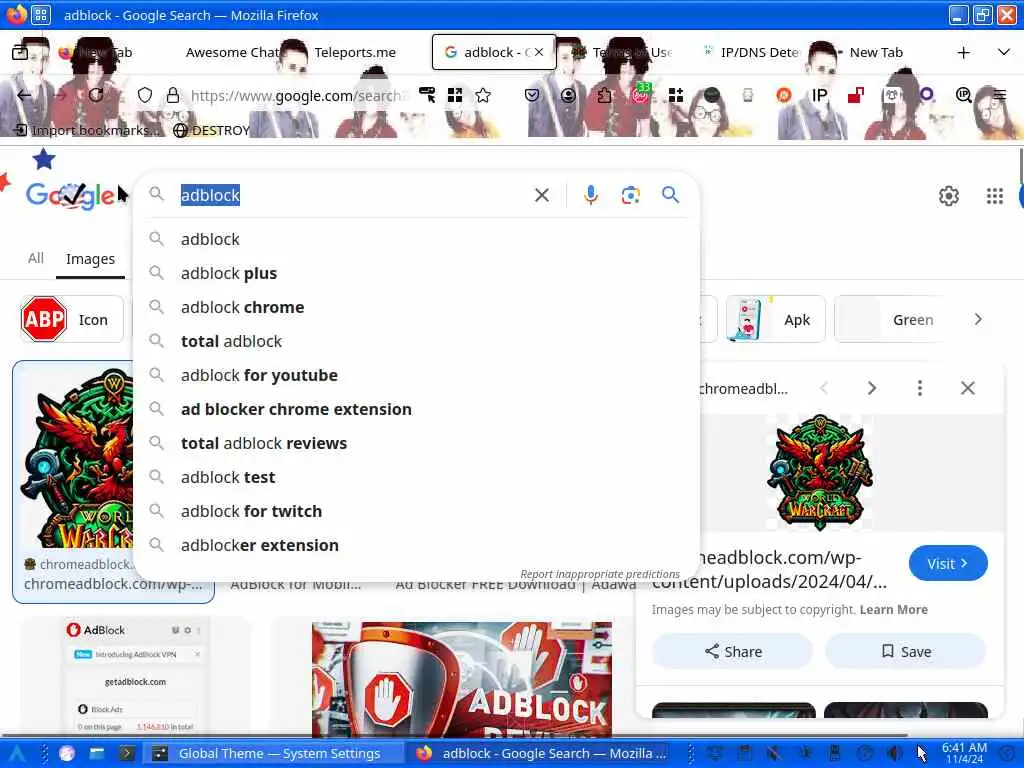This screenshot has width=1024, height=768.
Task: Open the Firefox account icon
Action: [x=568, y=95]
